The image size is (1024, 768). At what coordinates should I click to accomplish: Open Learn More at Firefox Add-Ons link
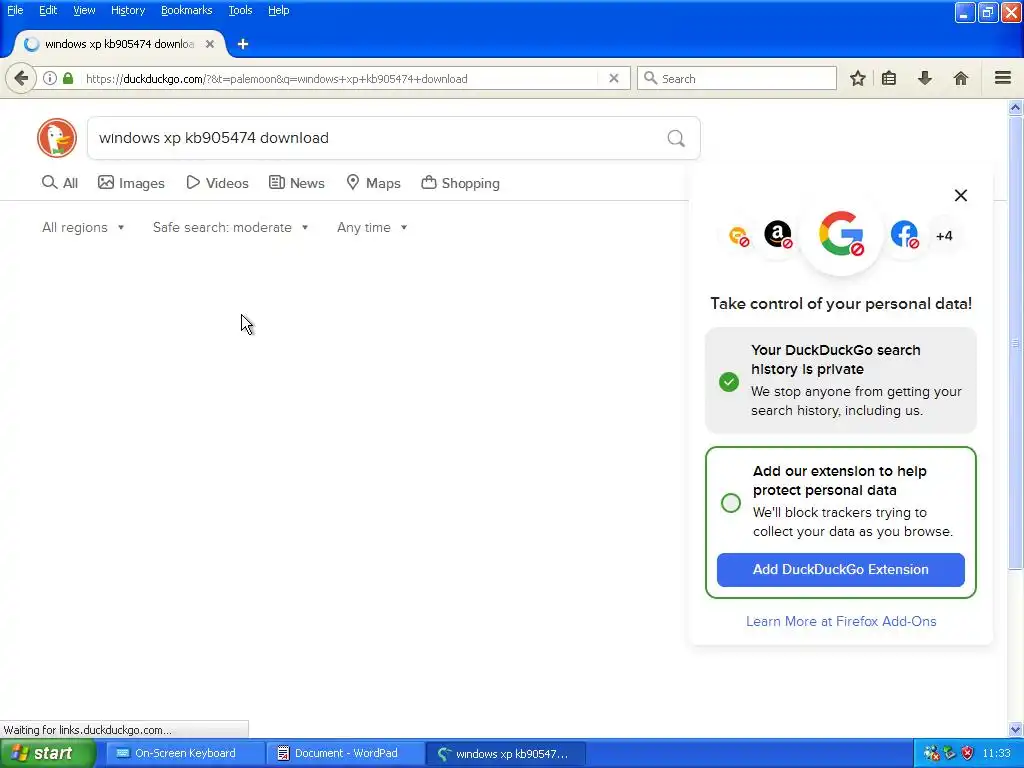841,621
